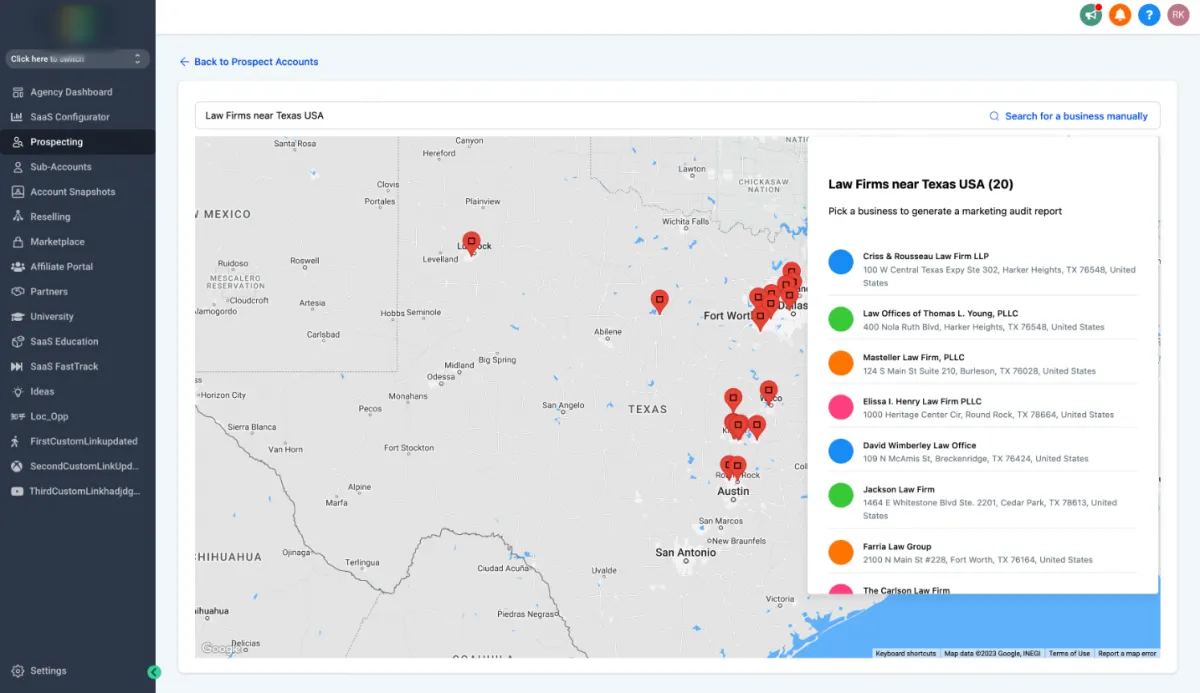Click the green circle for Thomas L. Young
Viewport: 1200px width, 693px height.
pyautogui.click(x=841, y=319)
